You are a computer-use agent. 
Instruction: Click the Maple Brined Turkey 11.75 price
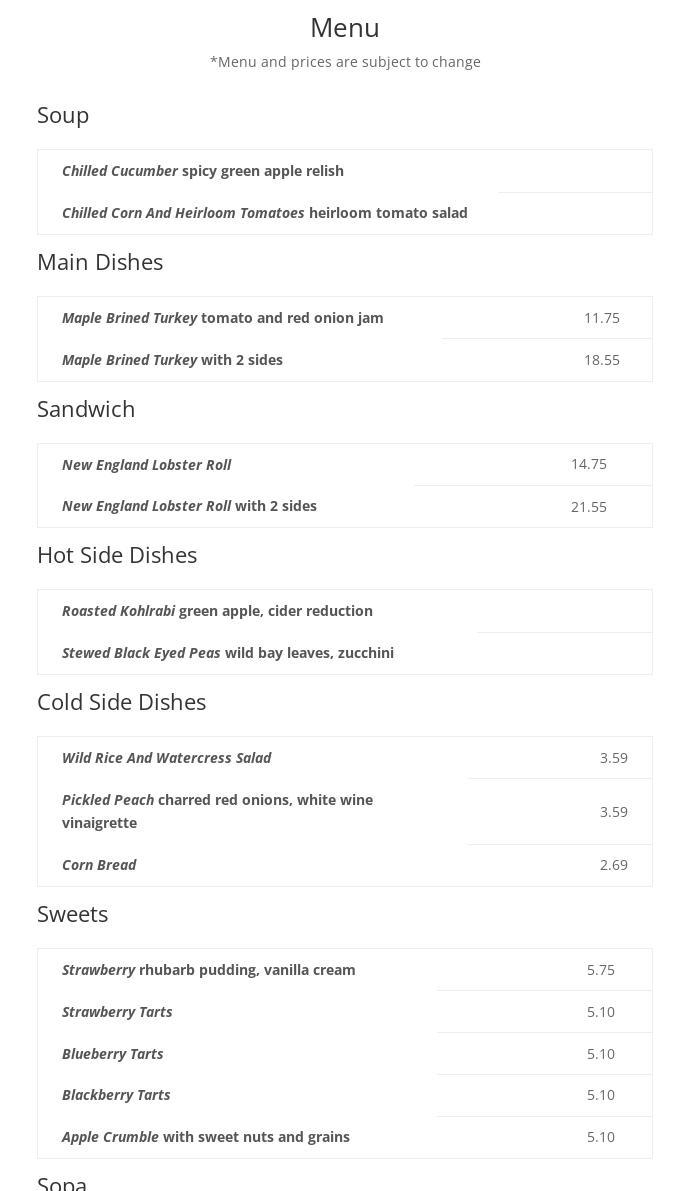click(601, 318)
